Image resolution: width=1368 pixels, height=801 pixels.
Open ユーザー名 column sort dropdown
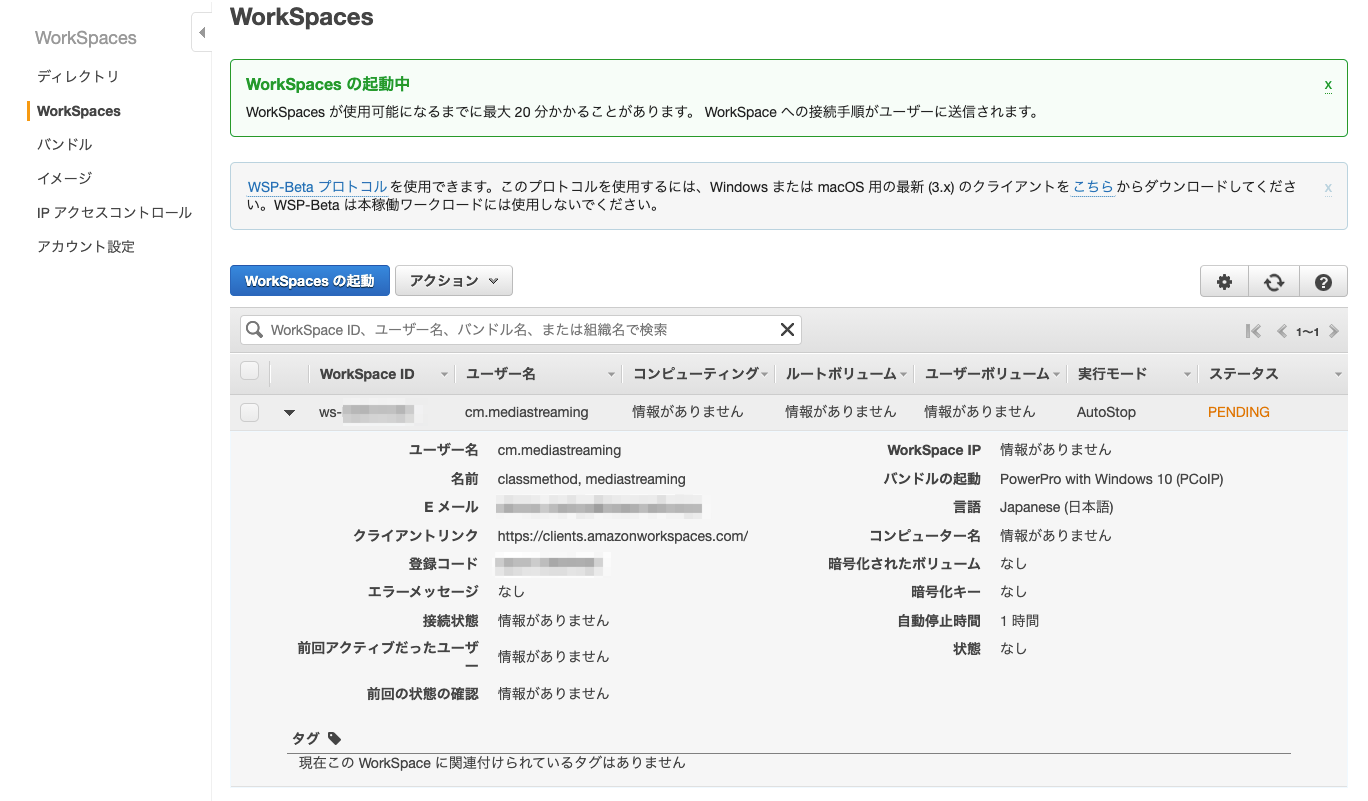(x=611, y=374)
